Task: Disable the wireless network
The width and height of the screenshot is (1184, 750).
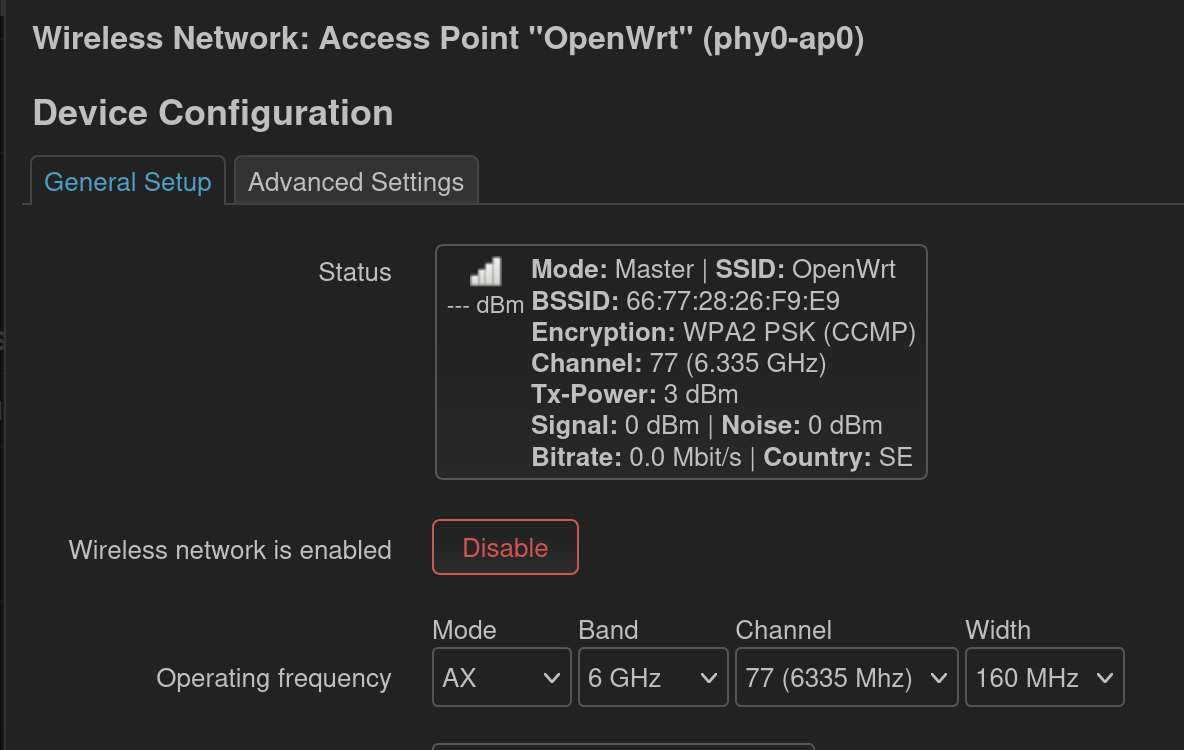Action: click(505, 548)
